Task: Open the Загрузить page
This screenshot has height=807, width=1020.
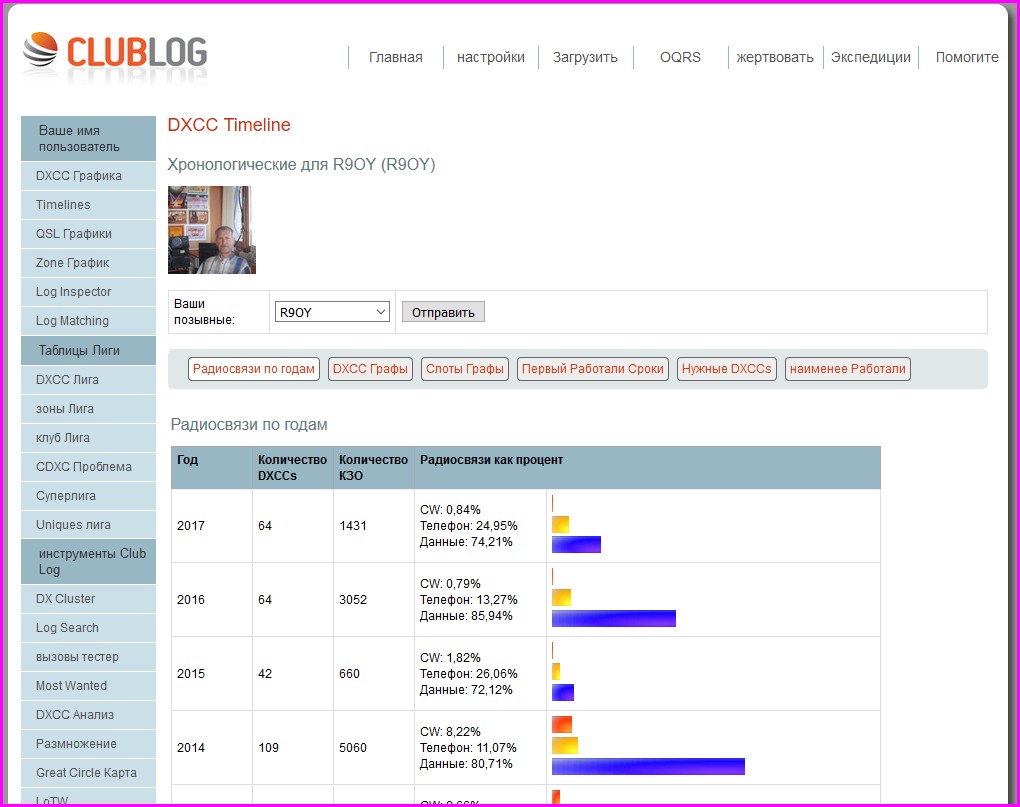Action: click(585, 57)
